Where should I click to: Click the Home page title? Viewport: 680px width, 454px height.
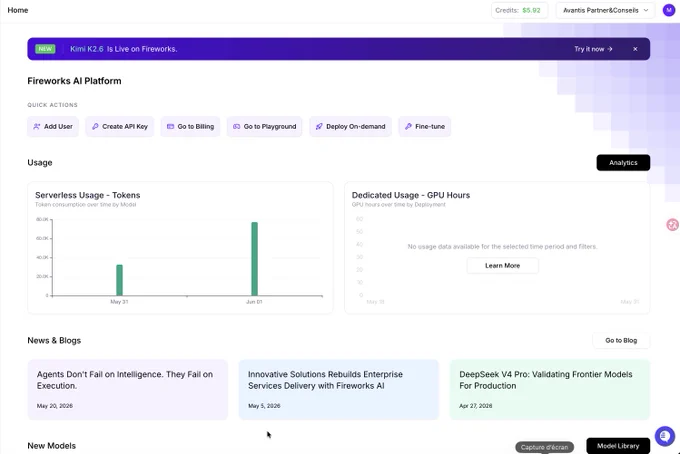coord(18,10)
